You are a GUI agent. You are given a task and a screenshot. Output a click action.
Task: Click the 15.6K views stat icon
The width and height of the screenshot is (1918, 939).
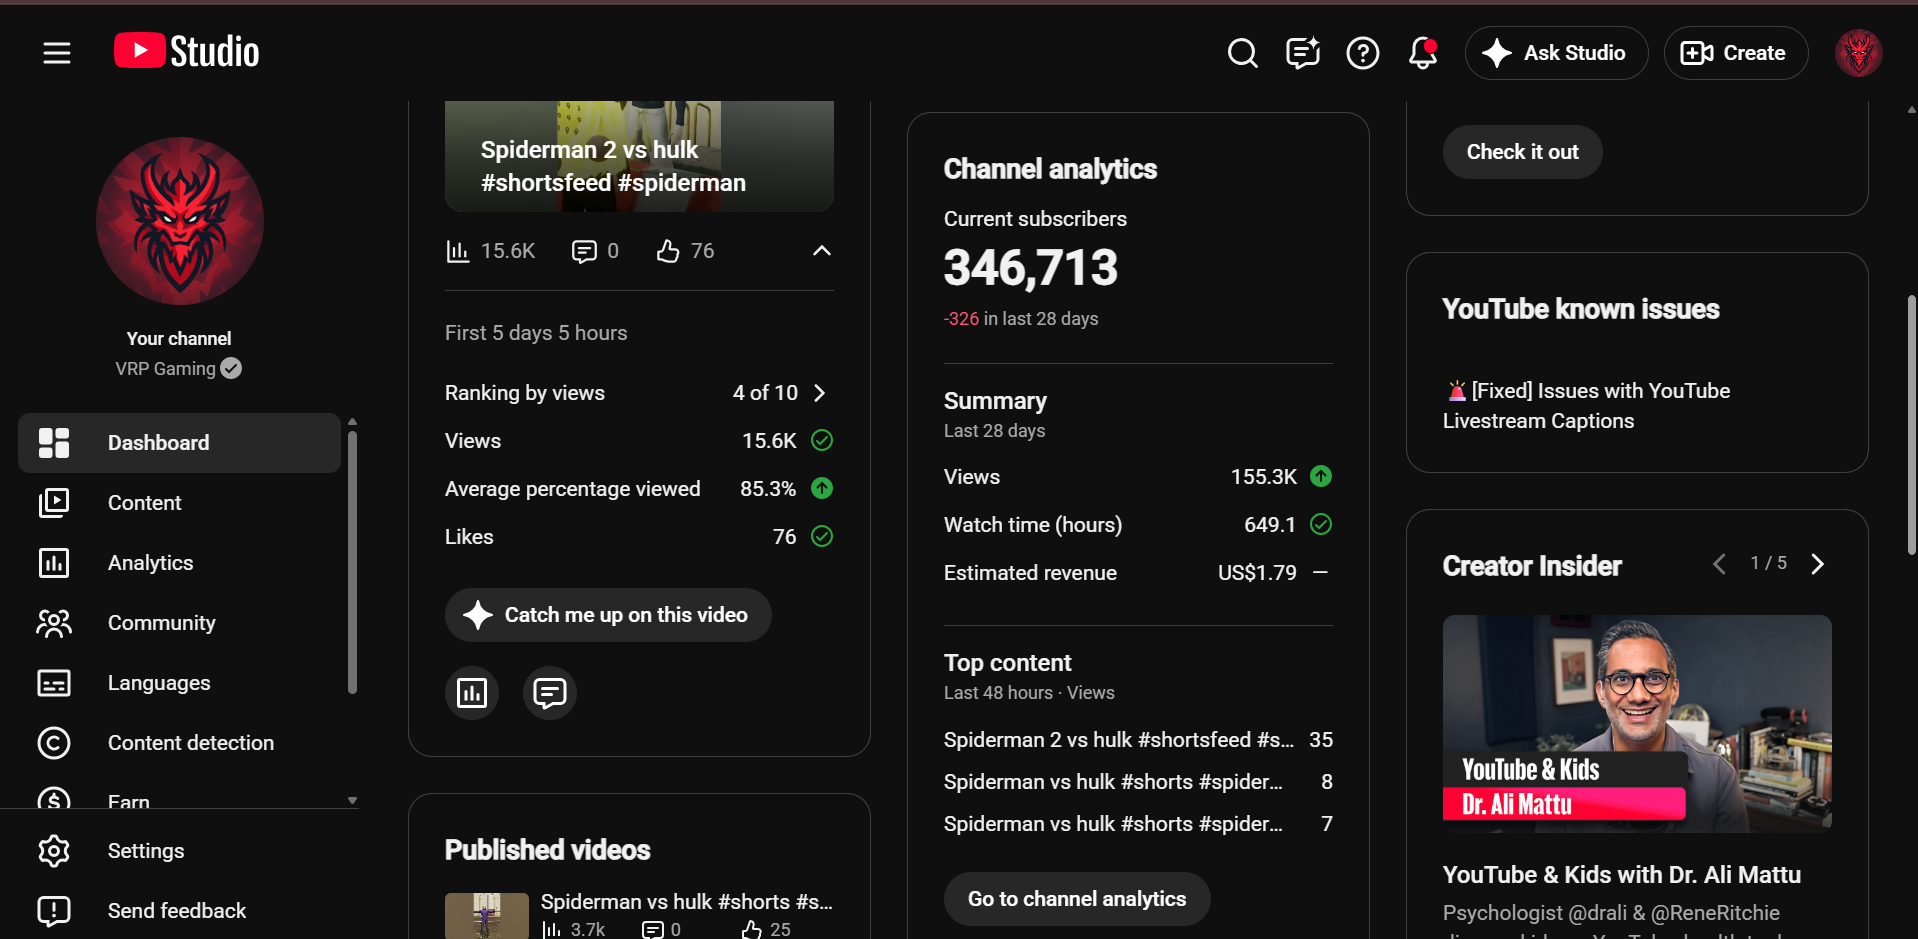pos(457,251)
